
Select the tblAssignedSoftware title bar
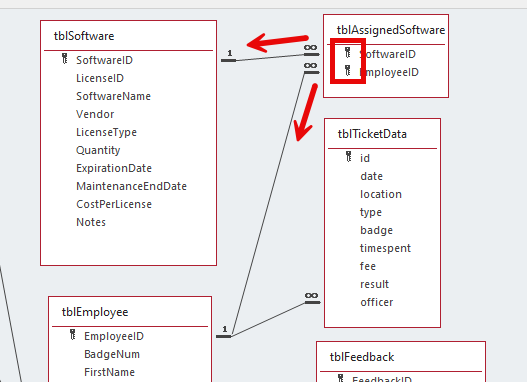coord(391,30)
